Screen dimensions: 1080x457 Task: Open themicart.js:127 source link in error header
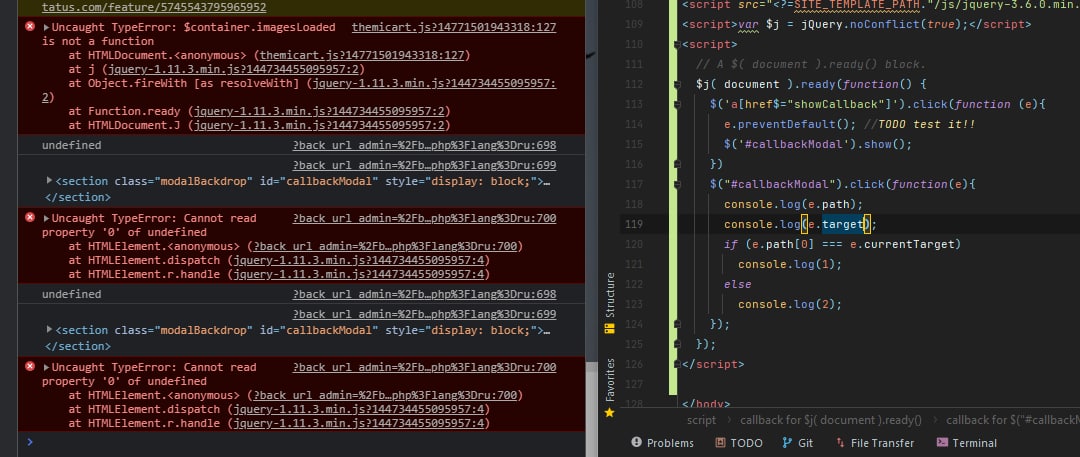[454, 28]
